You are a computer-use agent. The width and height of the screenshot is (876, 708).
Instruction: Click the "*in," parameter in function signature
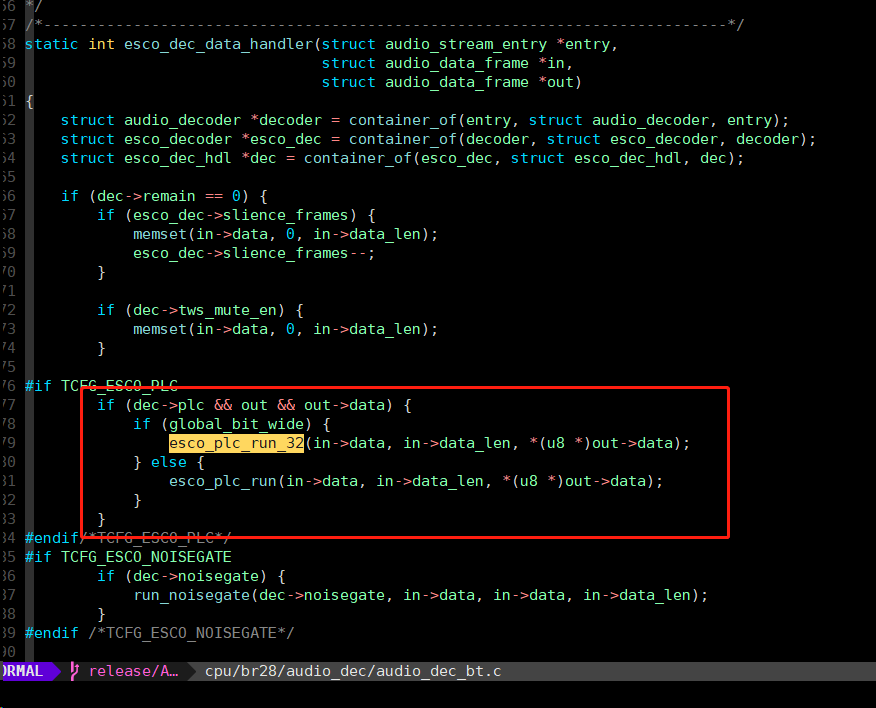[556, 63]
